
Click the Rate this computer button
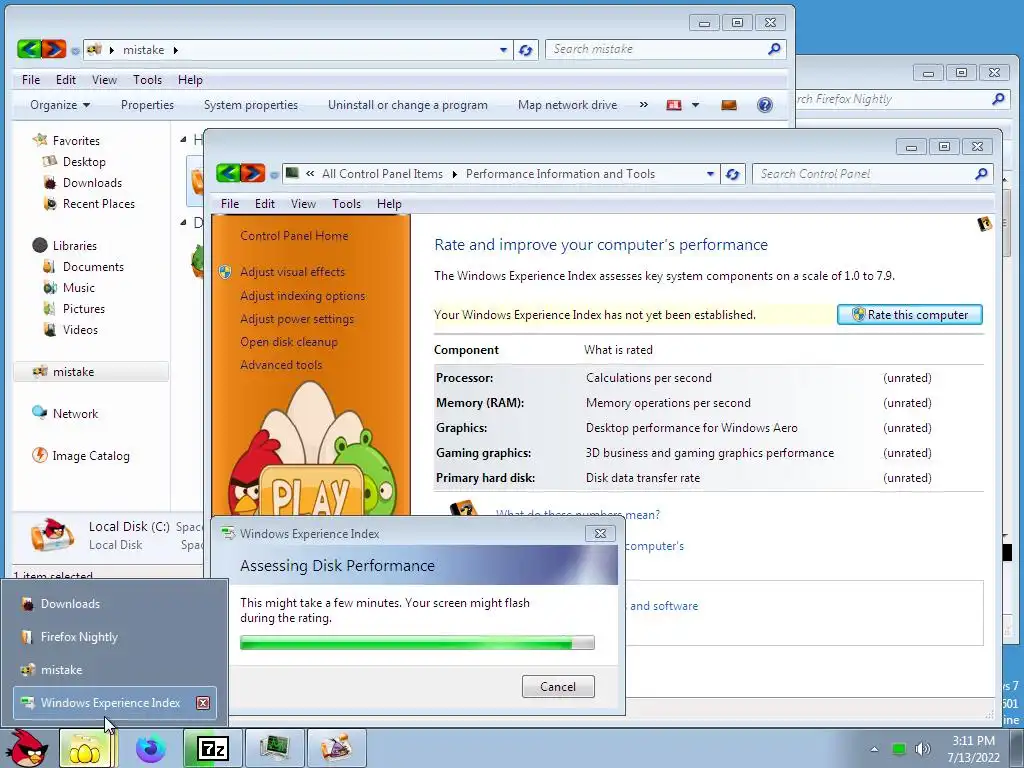(910, 315)
